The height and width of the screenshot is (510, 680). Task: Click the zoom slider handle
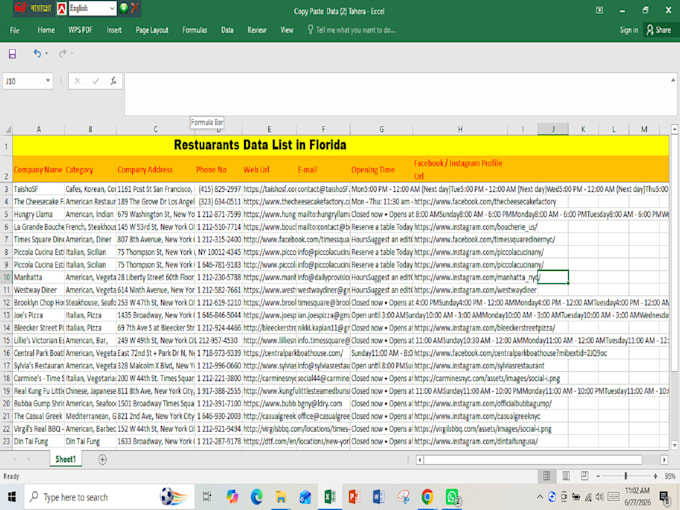(x=626, y=476)
